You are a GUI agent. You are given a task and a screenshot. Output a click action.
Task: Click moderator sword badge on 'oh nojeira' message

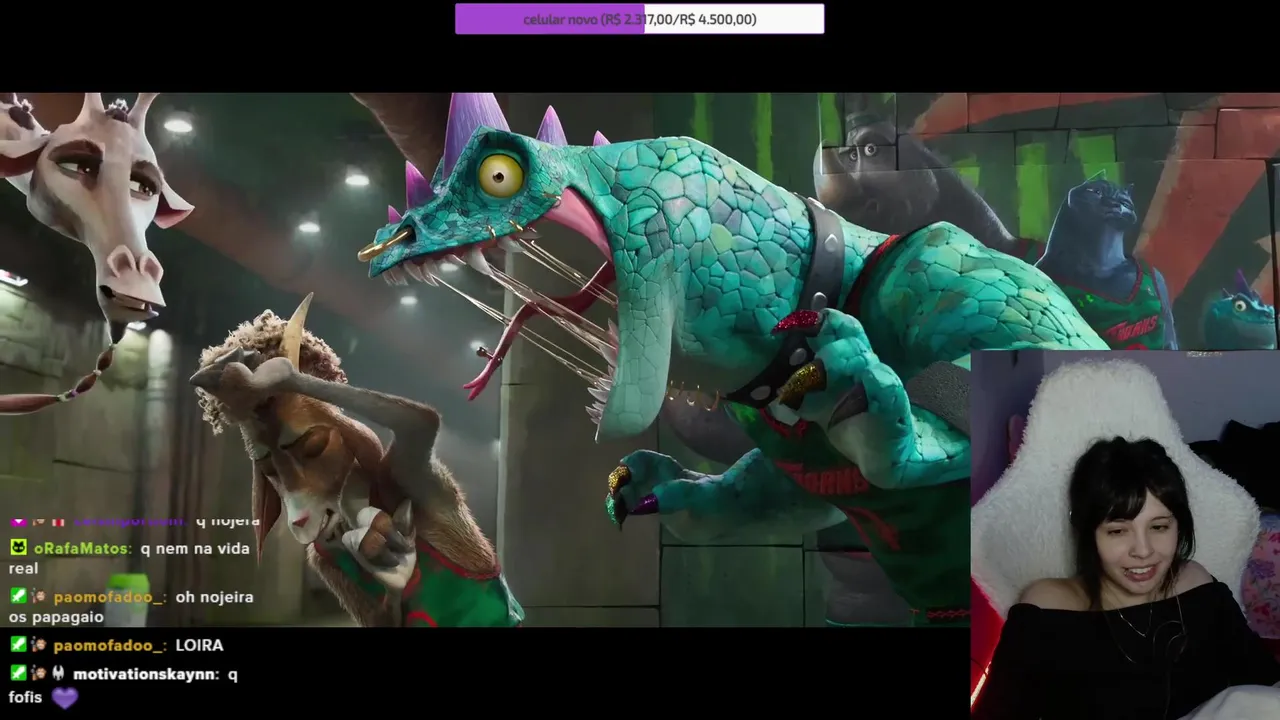19,596
